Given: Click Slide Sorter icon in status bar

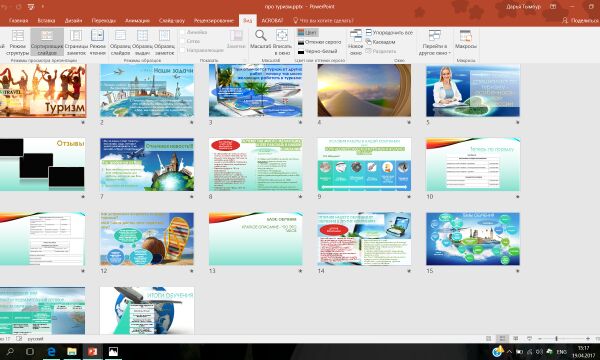Looking at the screenshot, I should [502, 339].
